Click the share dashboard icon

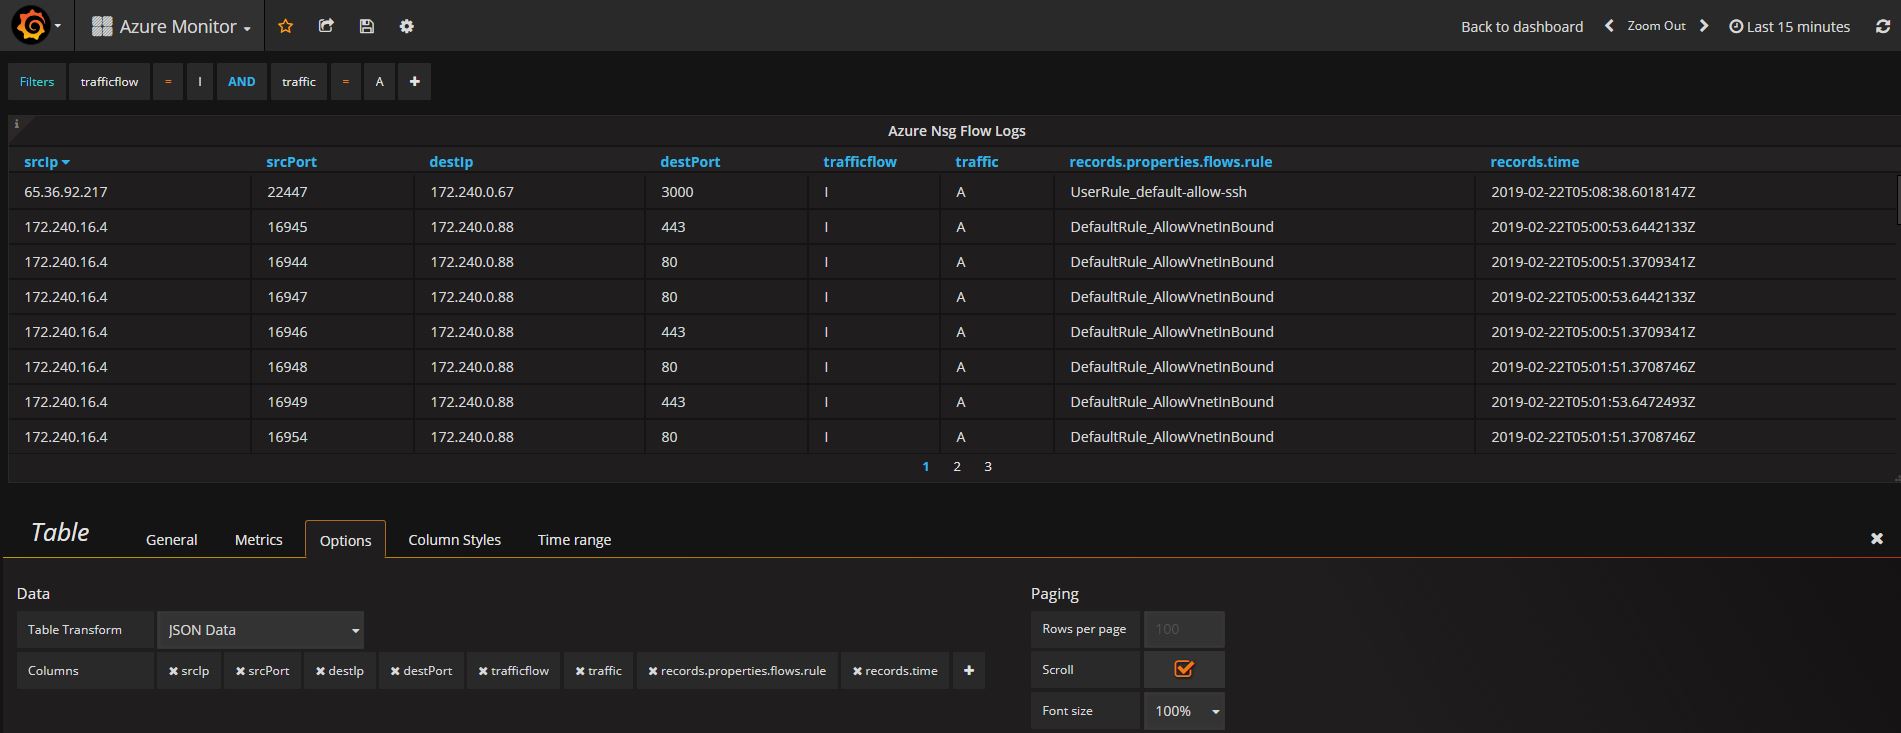(x=326, y=26)
